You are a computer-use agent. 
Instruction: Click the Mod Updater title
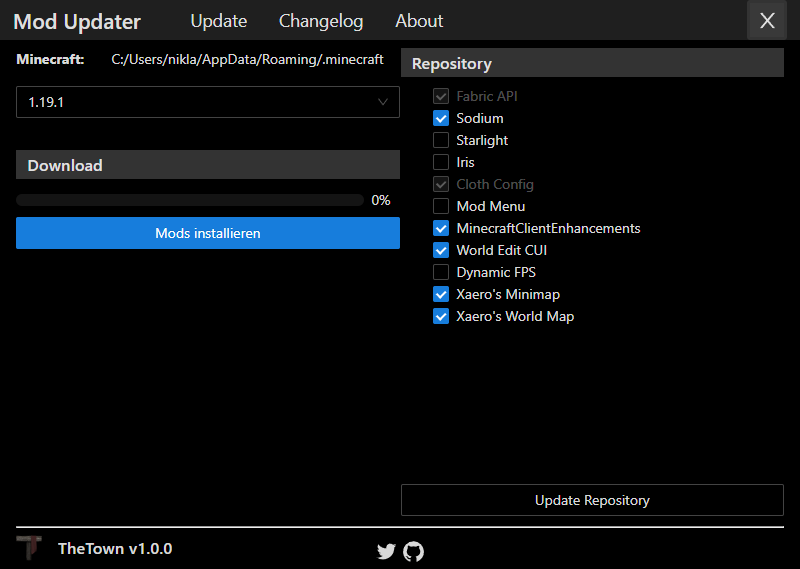[77, 21]
